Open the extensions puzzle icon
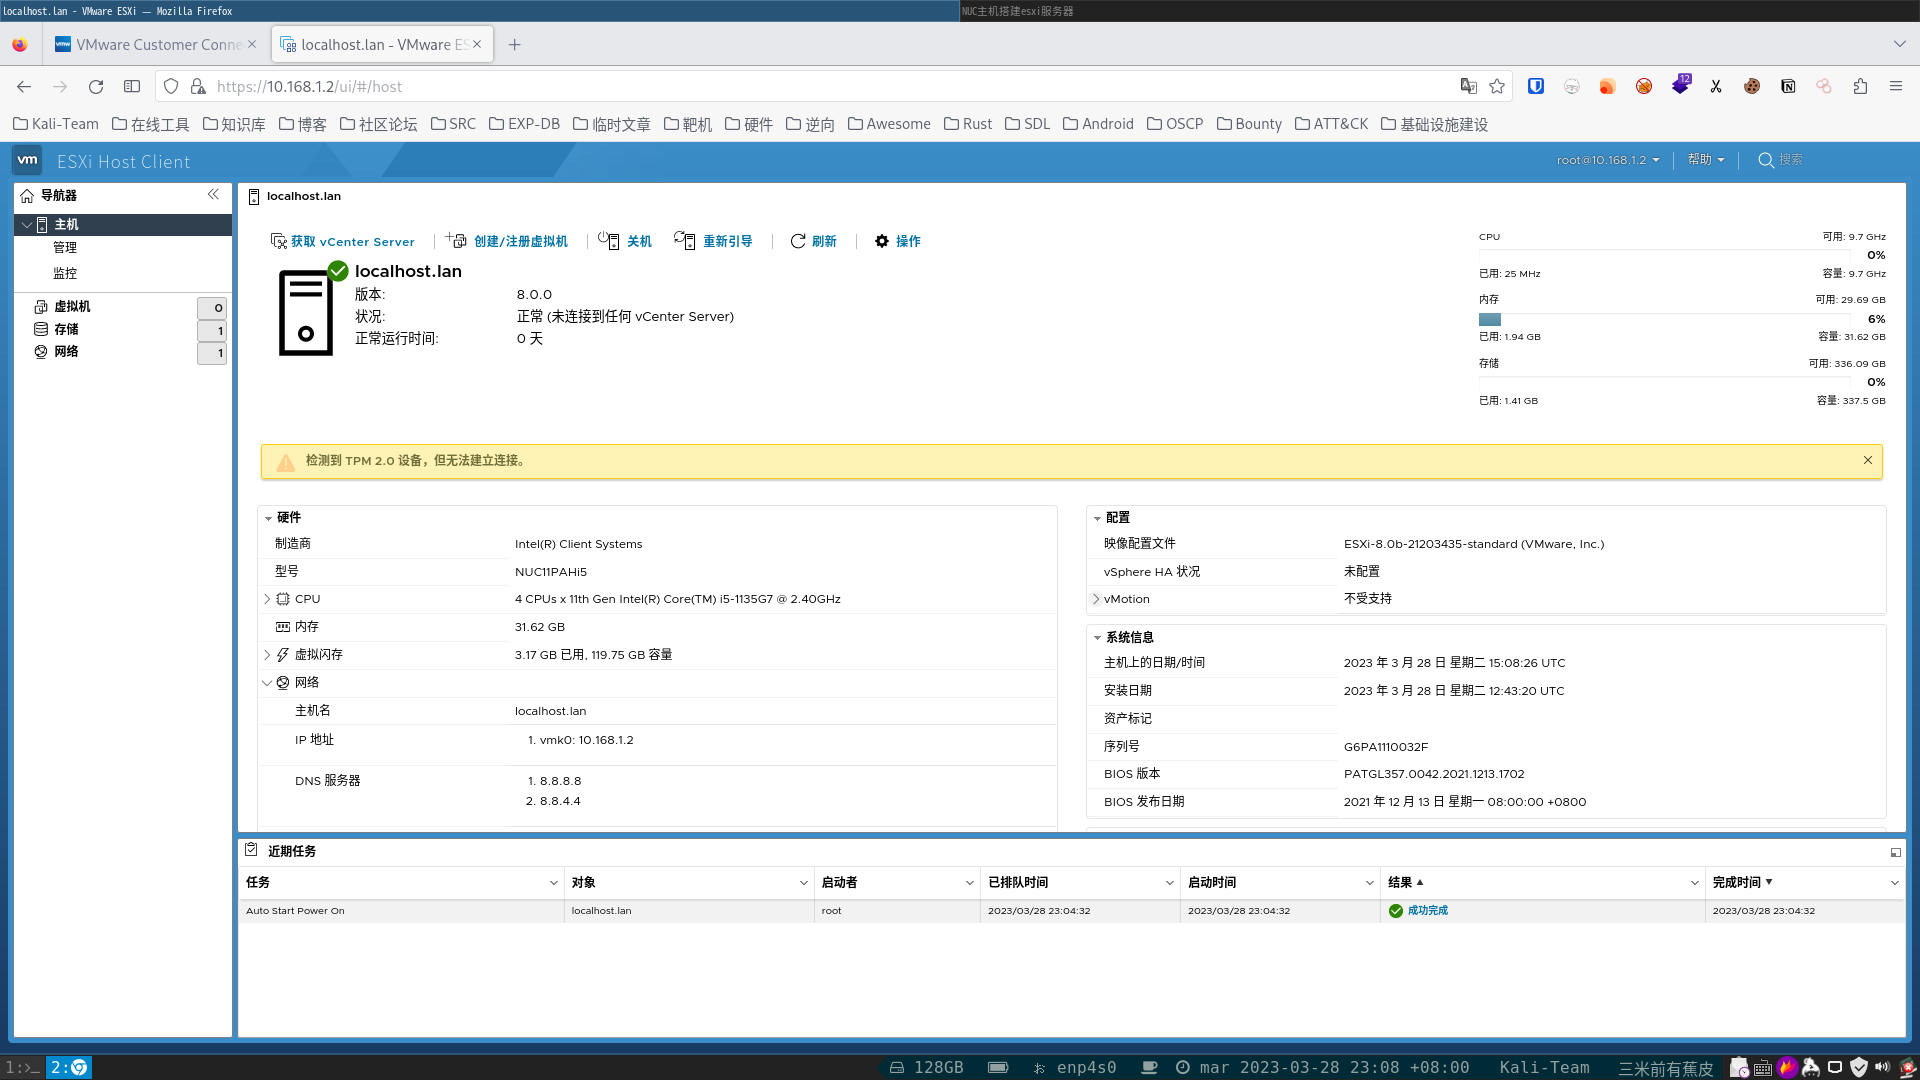 click(1860, 86)
